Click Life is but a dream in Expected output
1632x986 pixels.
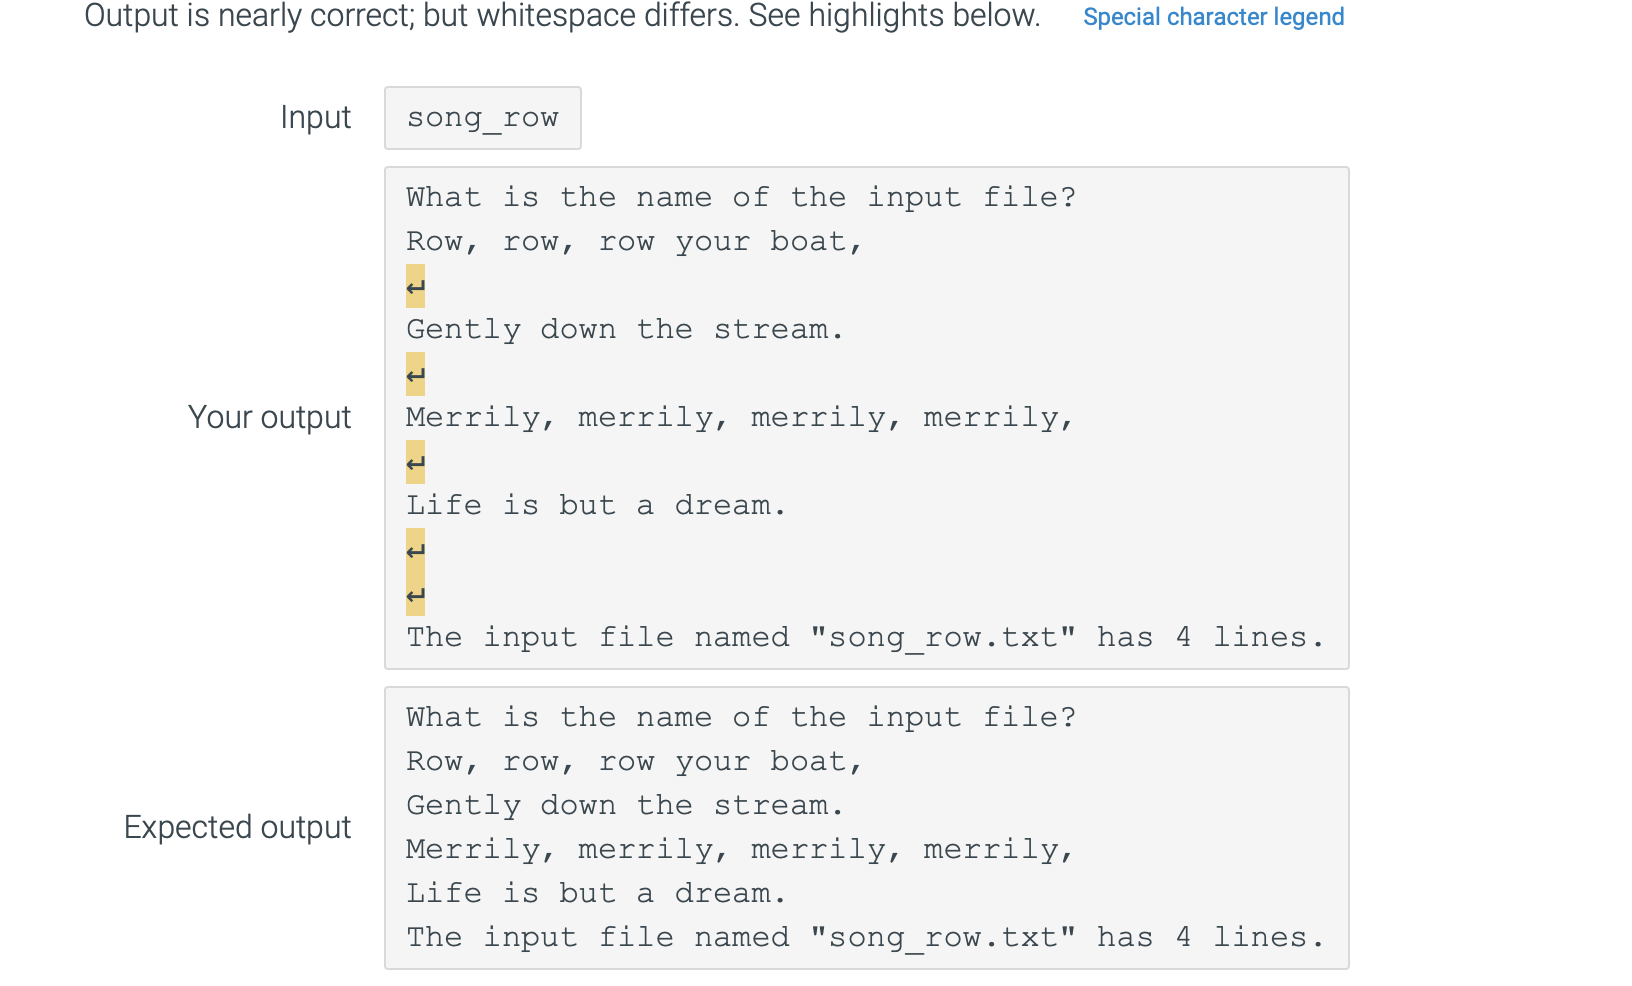pos(595,893)
